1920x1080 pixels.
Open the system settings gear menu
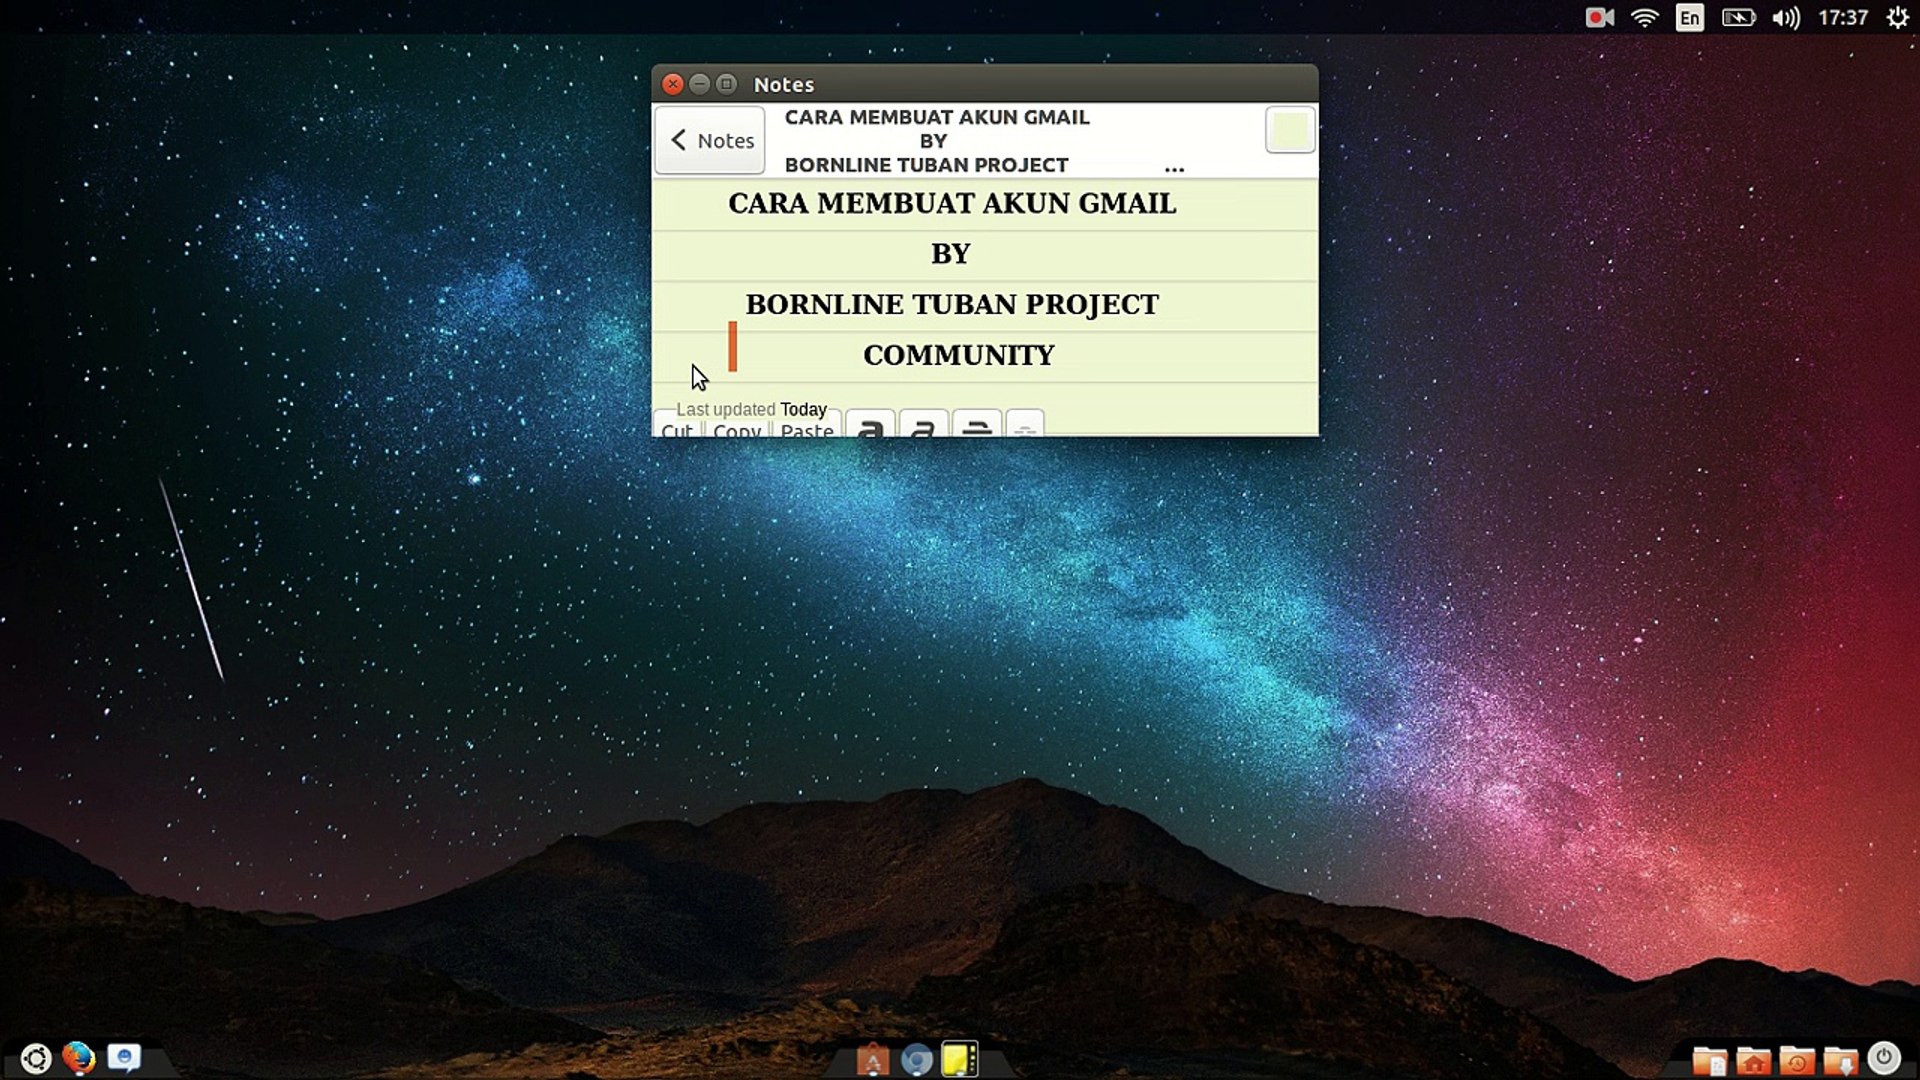[1898, 17]
